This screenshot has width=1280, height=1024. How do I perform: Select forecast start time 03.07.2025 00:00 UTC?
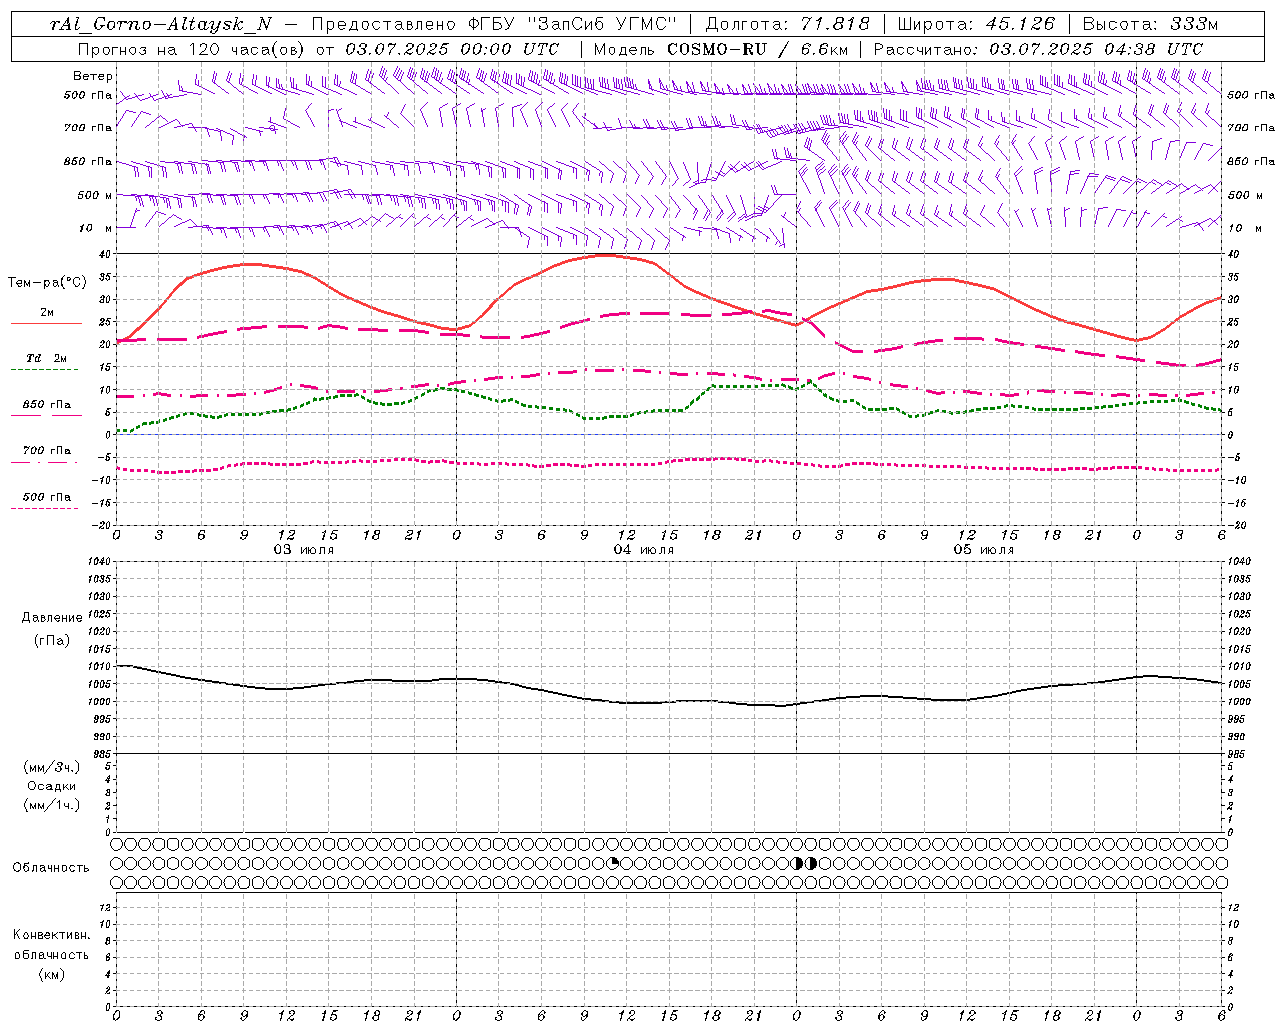click(x=452, y=49)
